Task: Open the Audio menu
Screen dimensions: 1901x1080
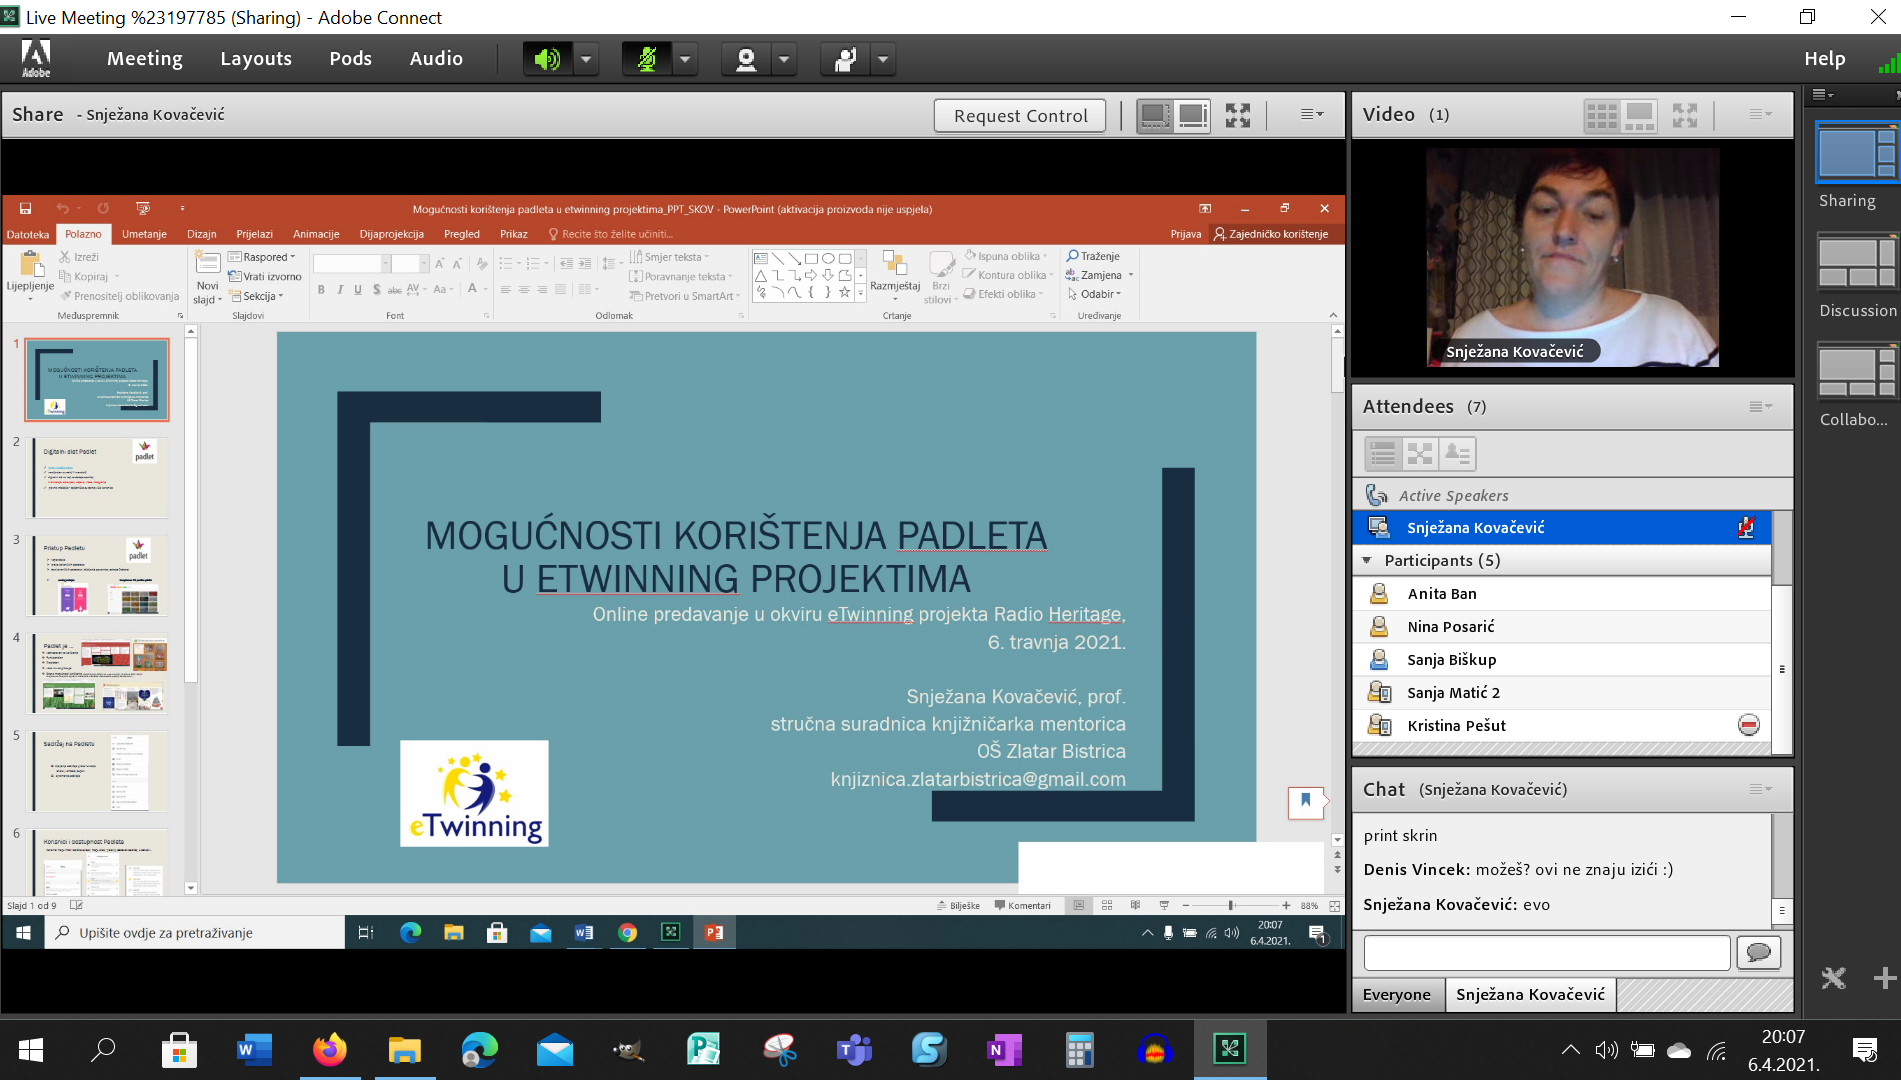Action: 436,59
